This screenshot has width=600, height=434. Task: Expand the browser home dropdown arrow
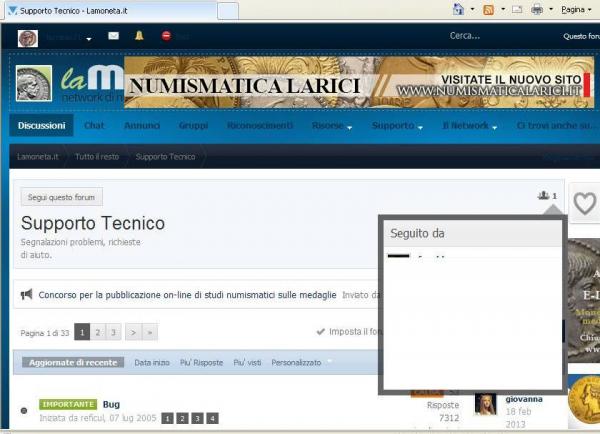pos(472,9)
